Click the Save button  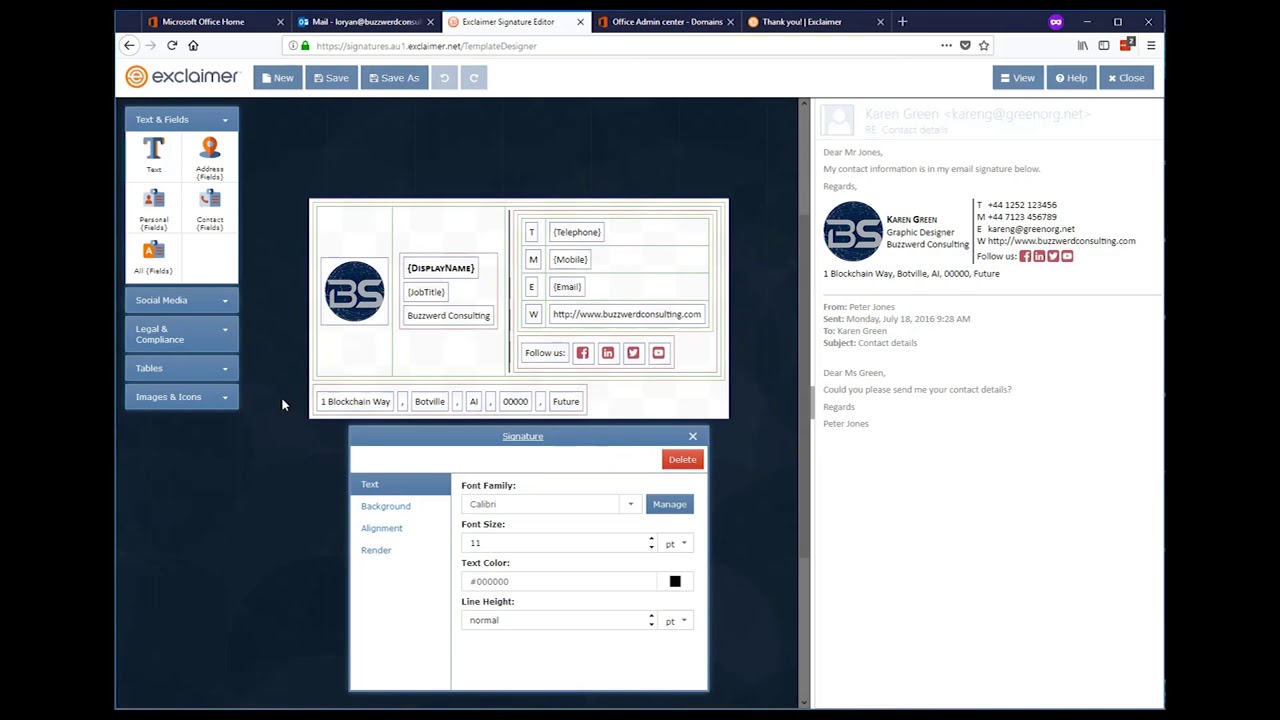(x=331, y=78)
